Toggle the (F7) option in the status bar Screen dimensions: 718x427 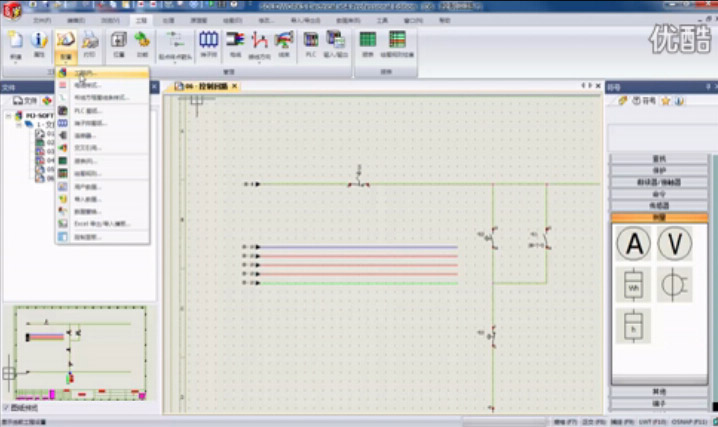(565, 422)
